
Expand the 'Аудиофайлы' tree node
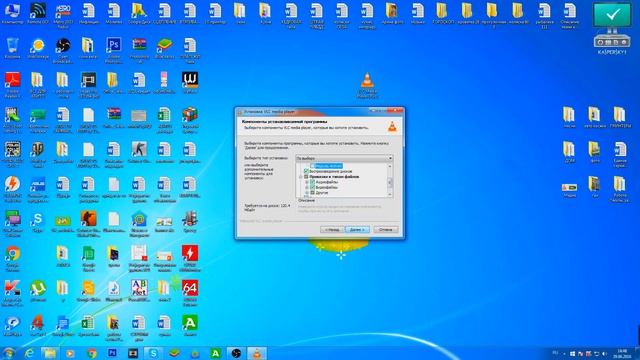tap(307, 182)
